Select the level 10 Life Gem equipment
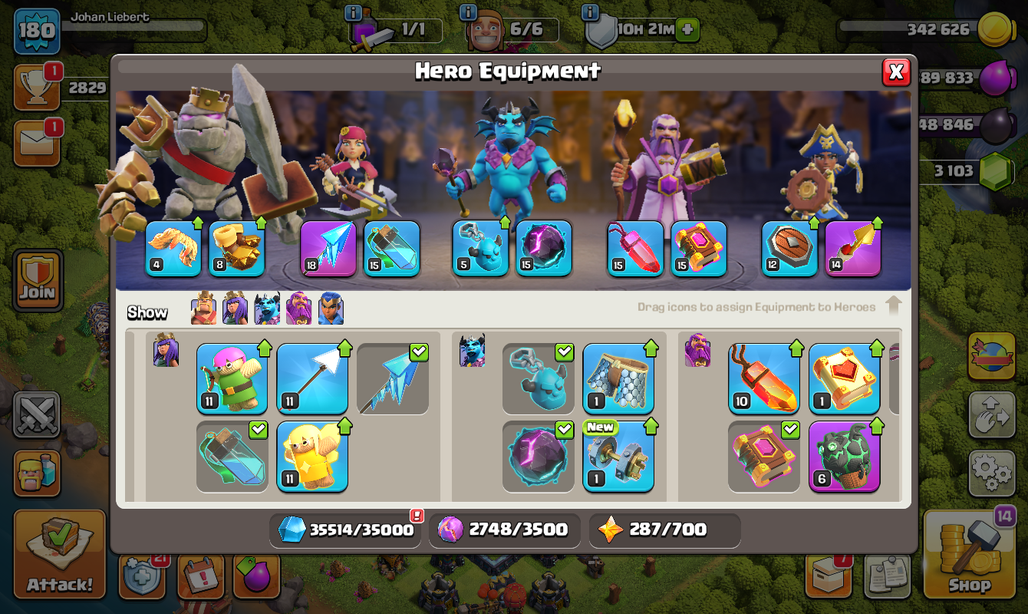The image size is (1028, 614). (x=764, y=379)
